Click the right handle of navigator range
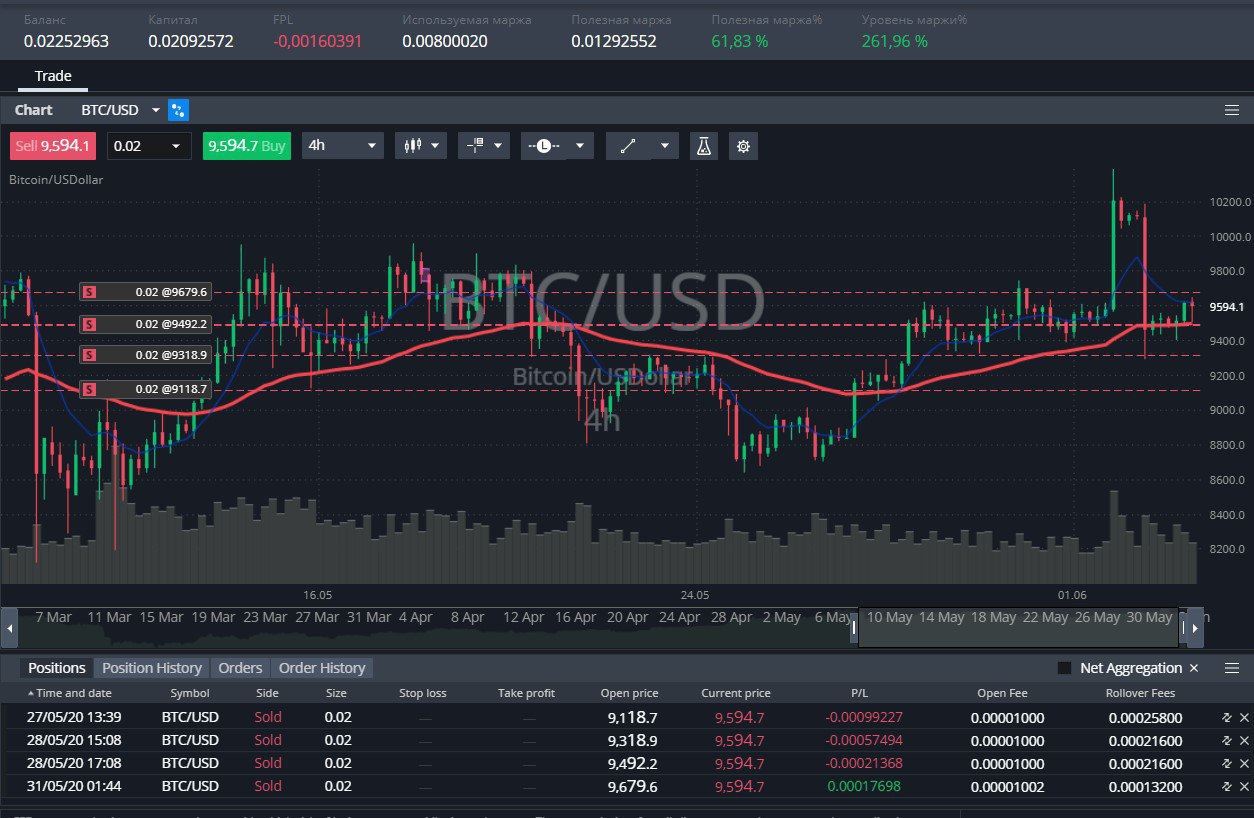The width and height of the screenshot is (1254, 818). coord(1181,628)
